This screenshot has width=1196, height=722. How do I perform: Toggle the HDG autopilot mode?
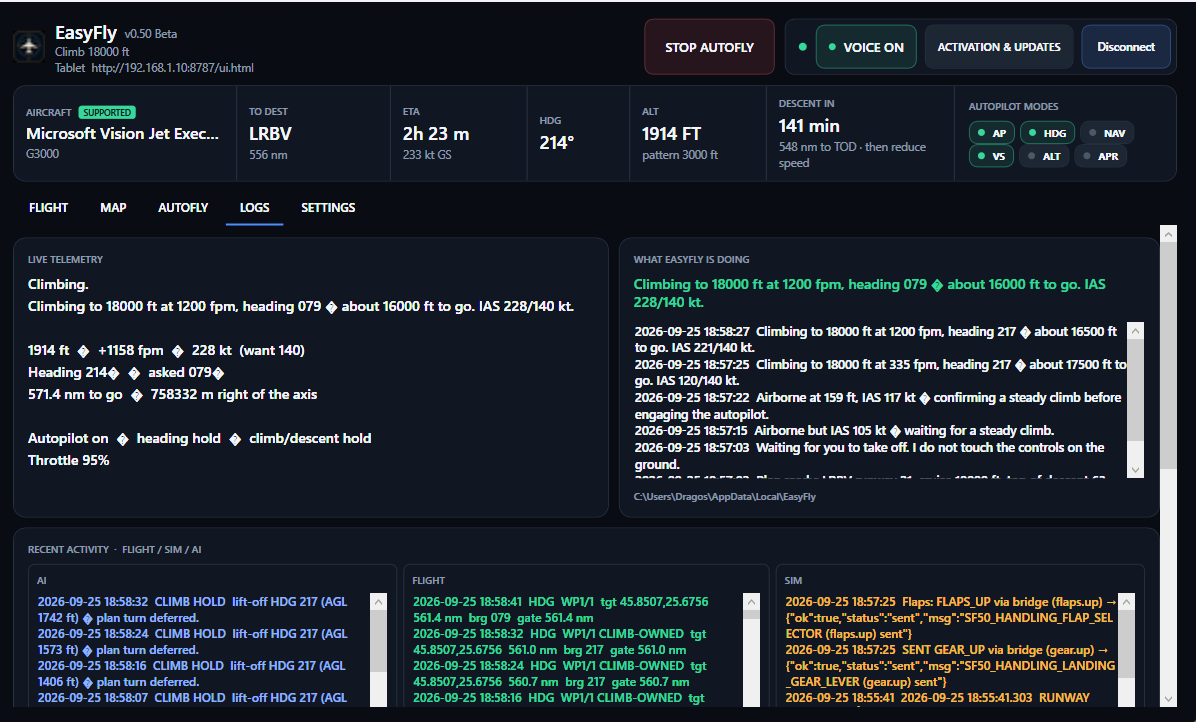point(1047,133)
